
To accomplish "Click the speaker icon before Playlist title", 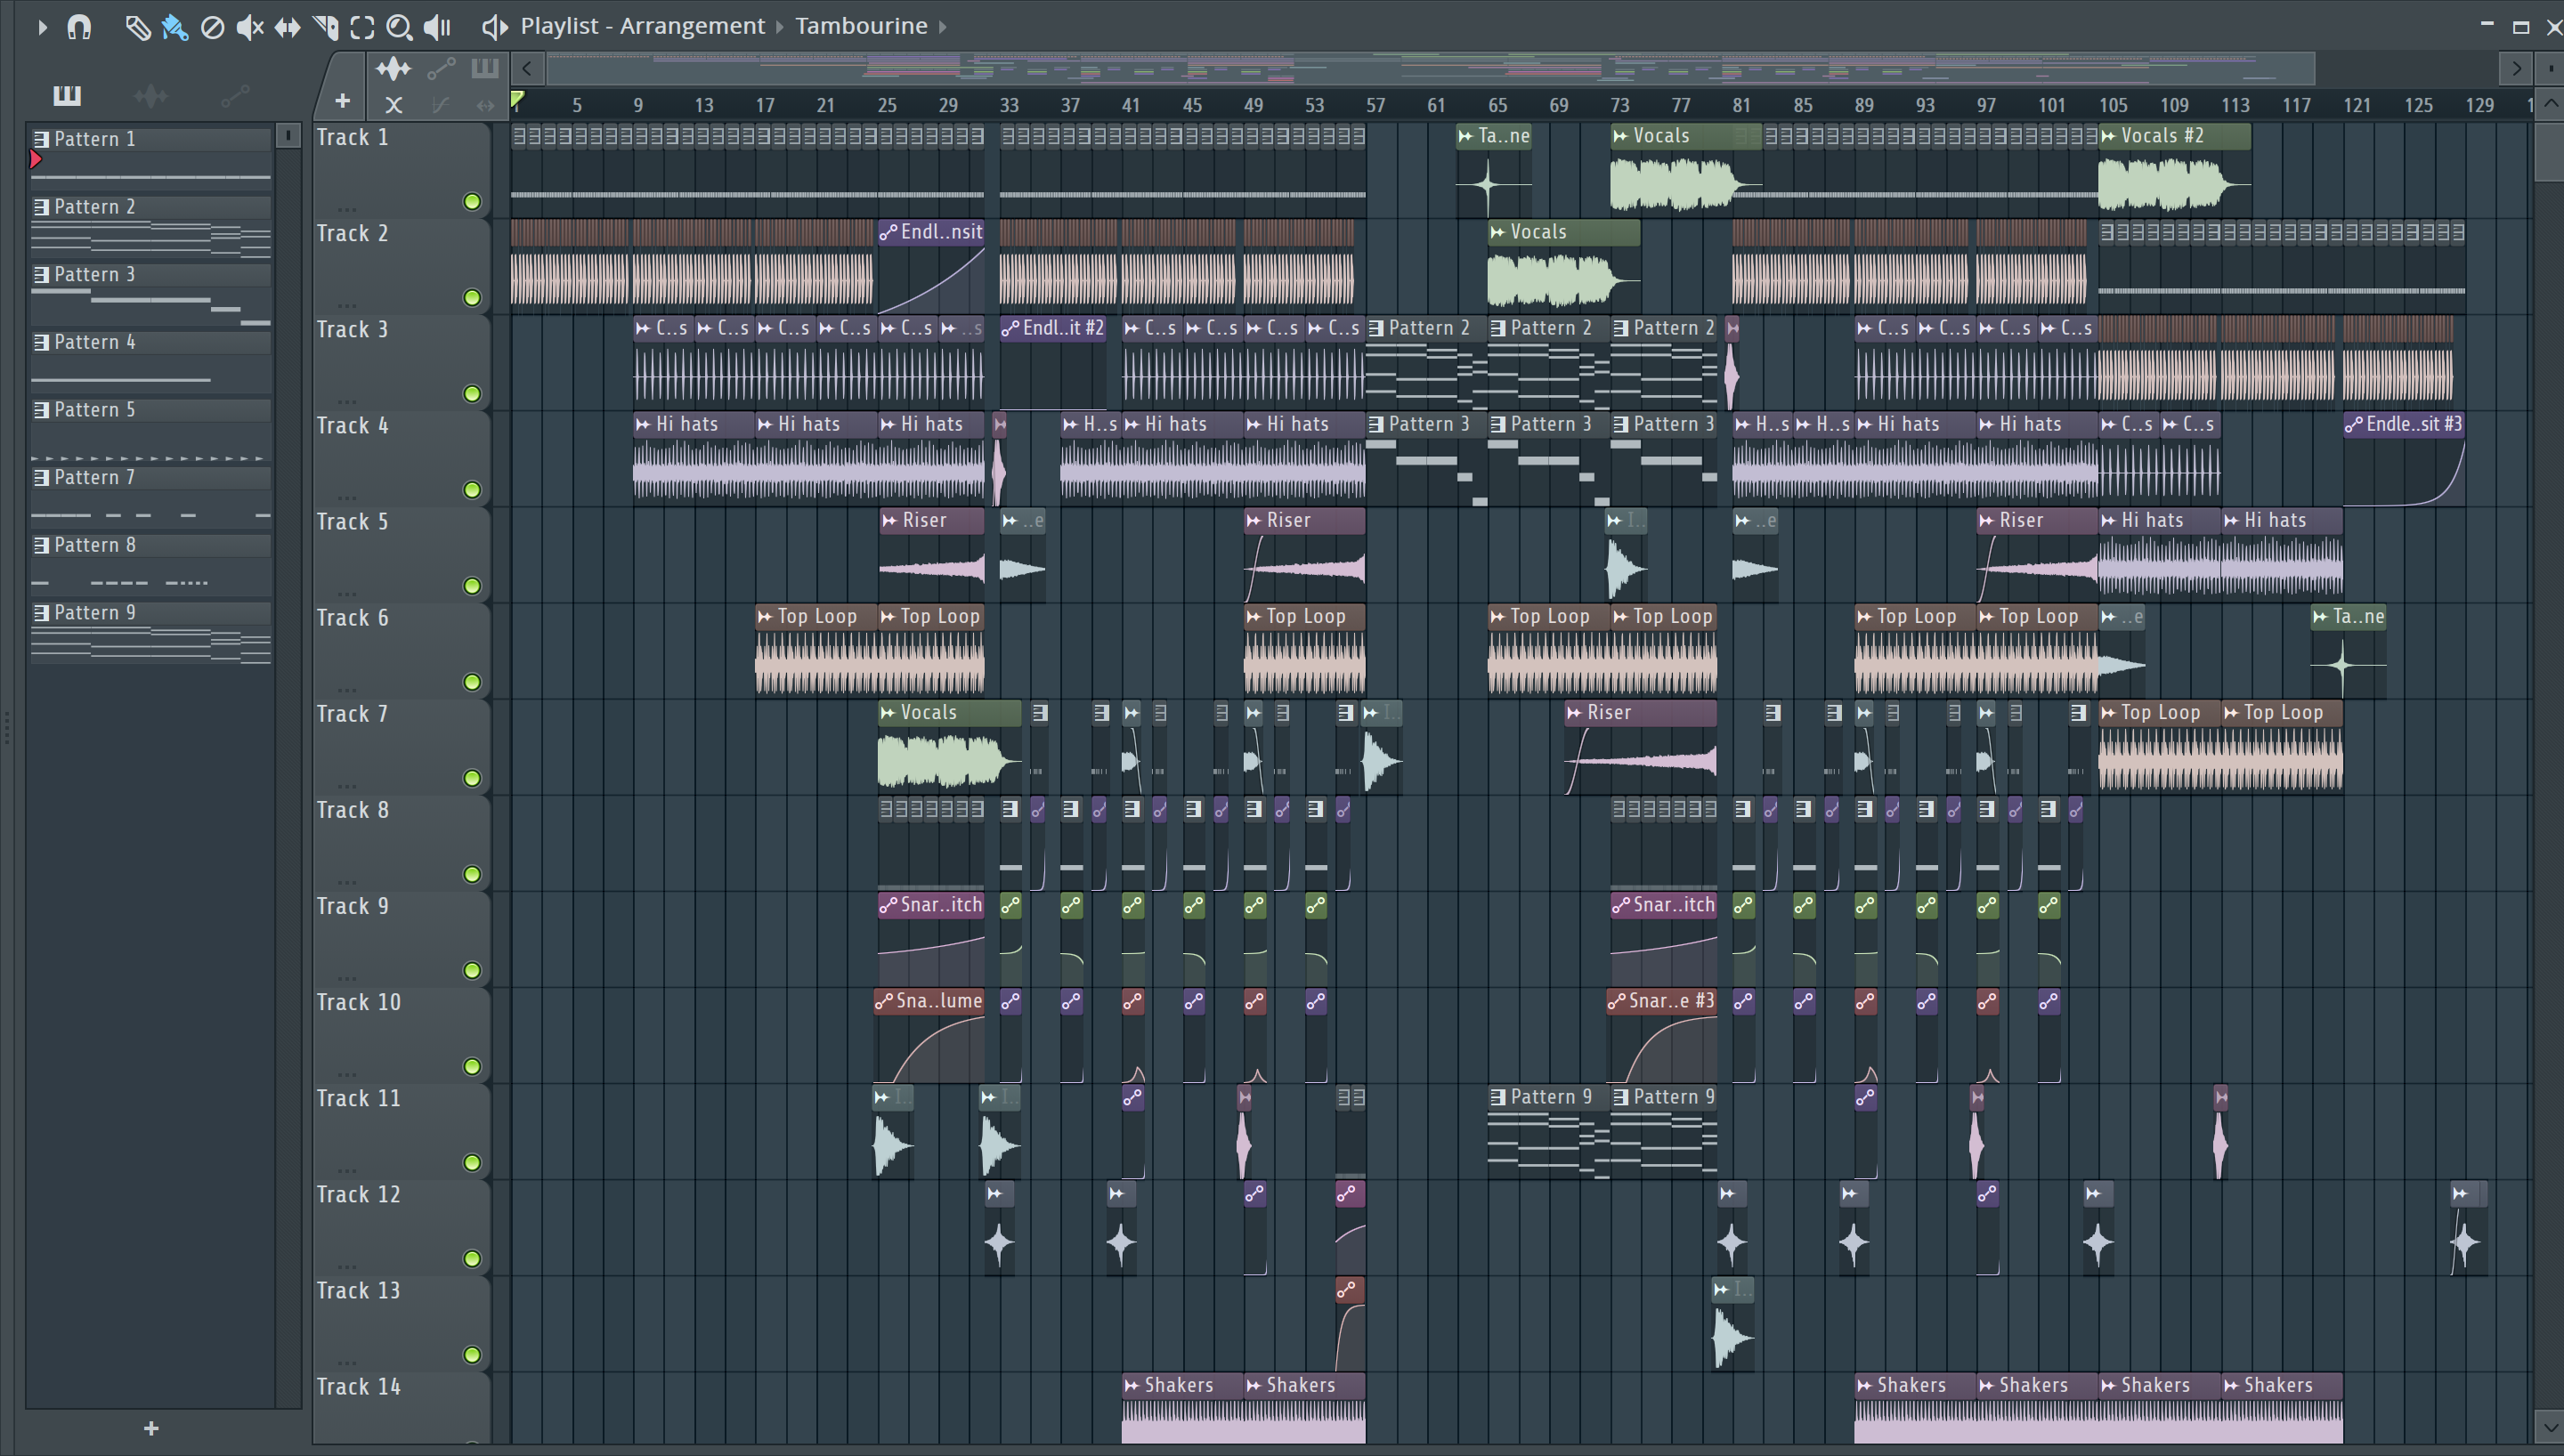I will tap(494, 27).
